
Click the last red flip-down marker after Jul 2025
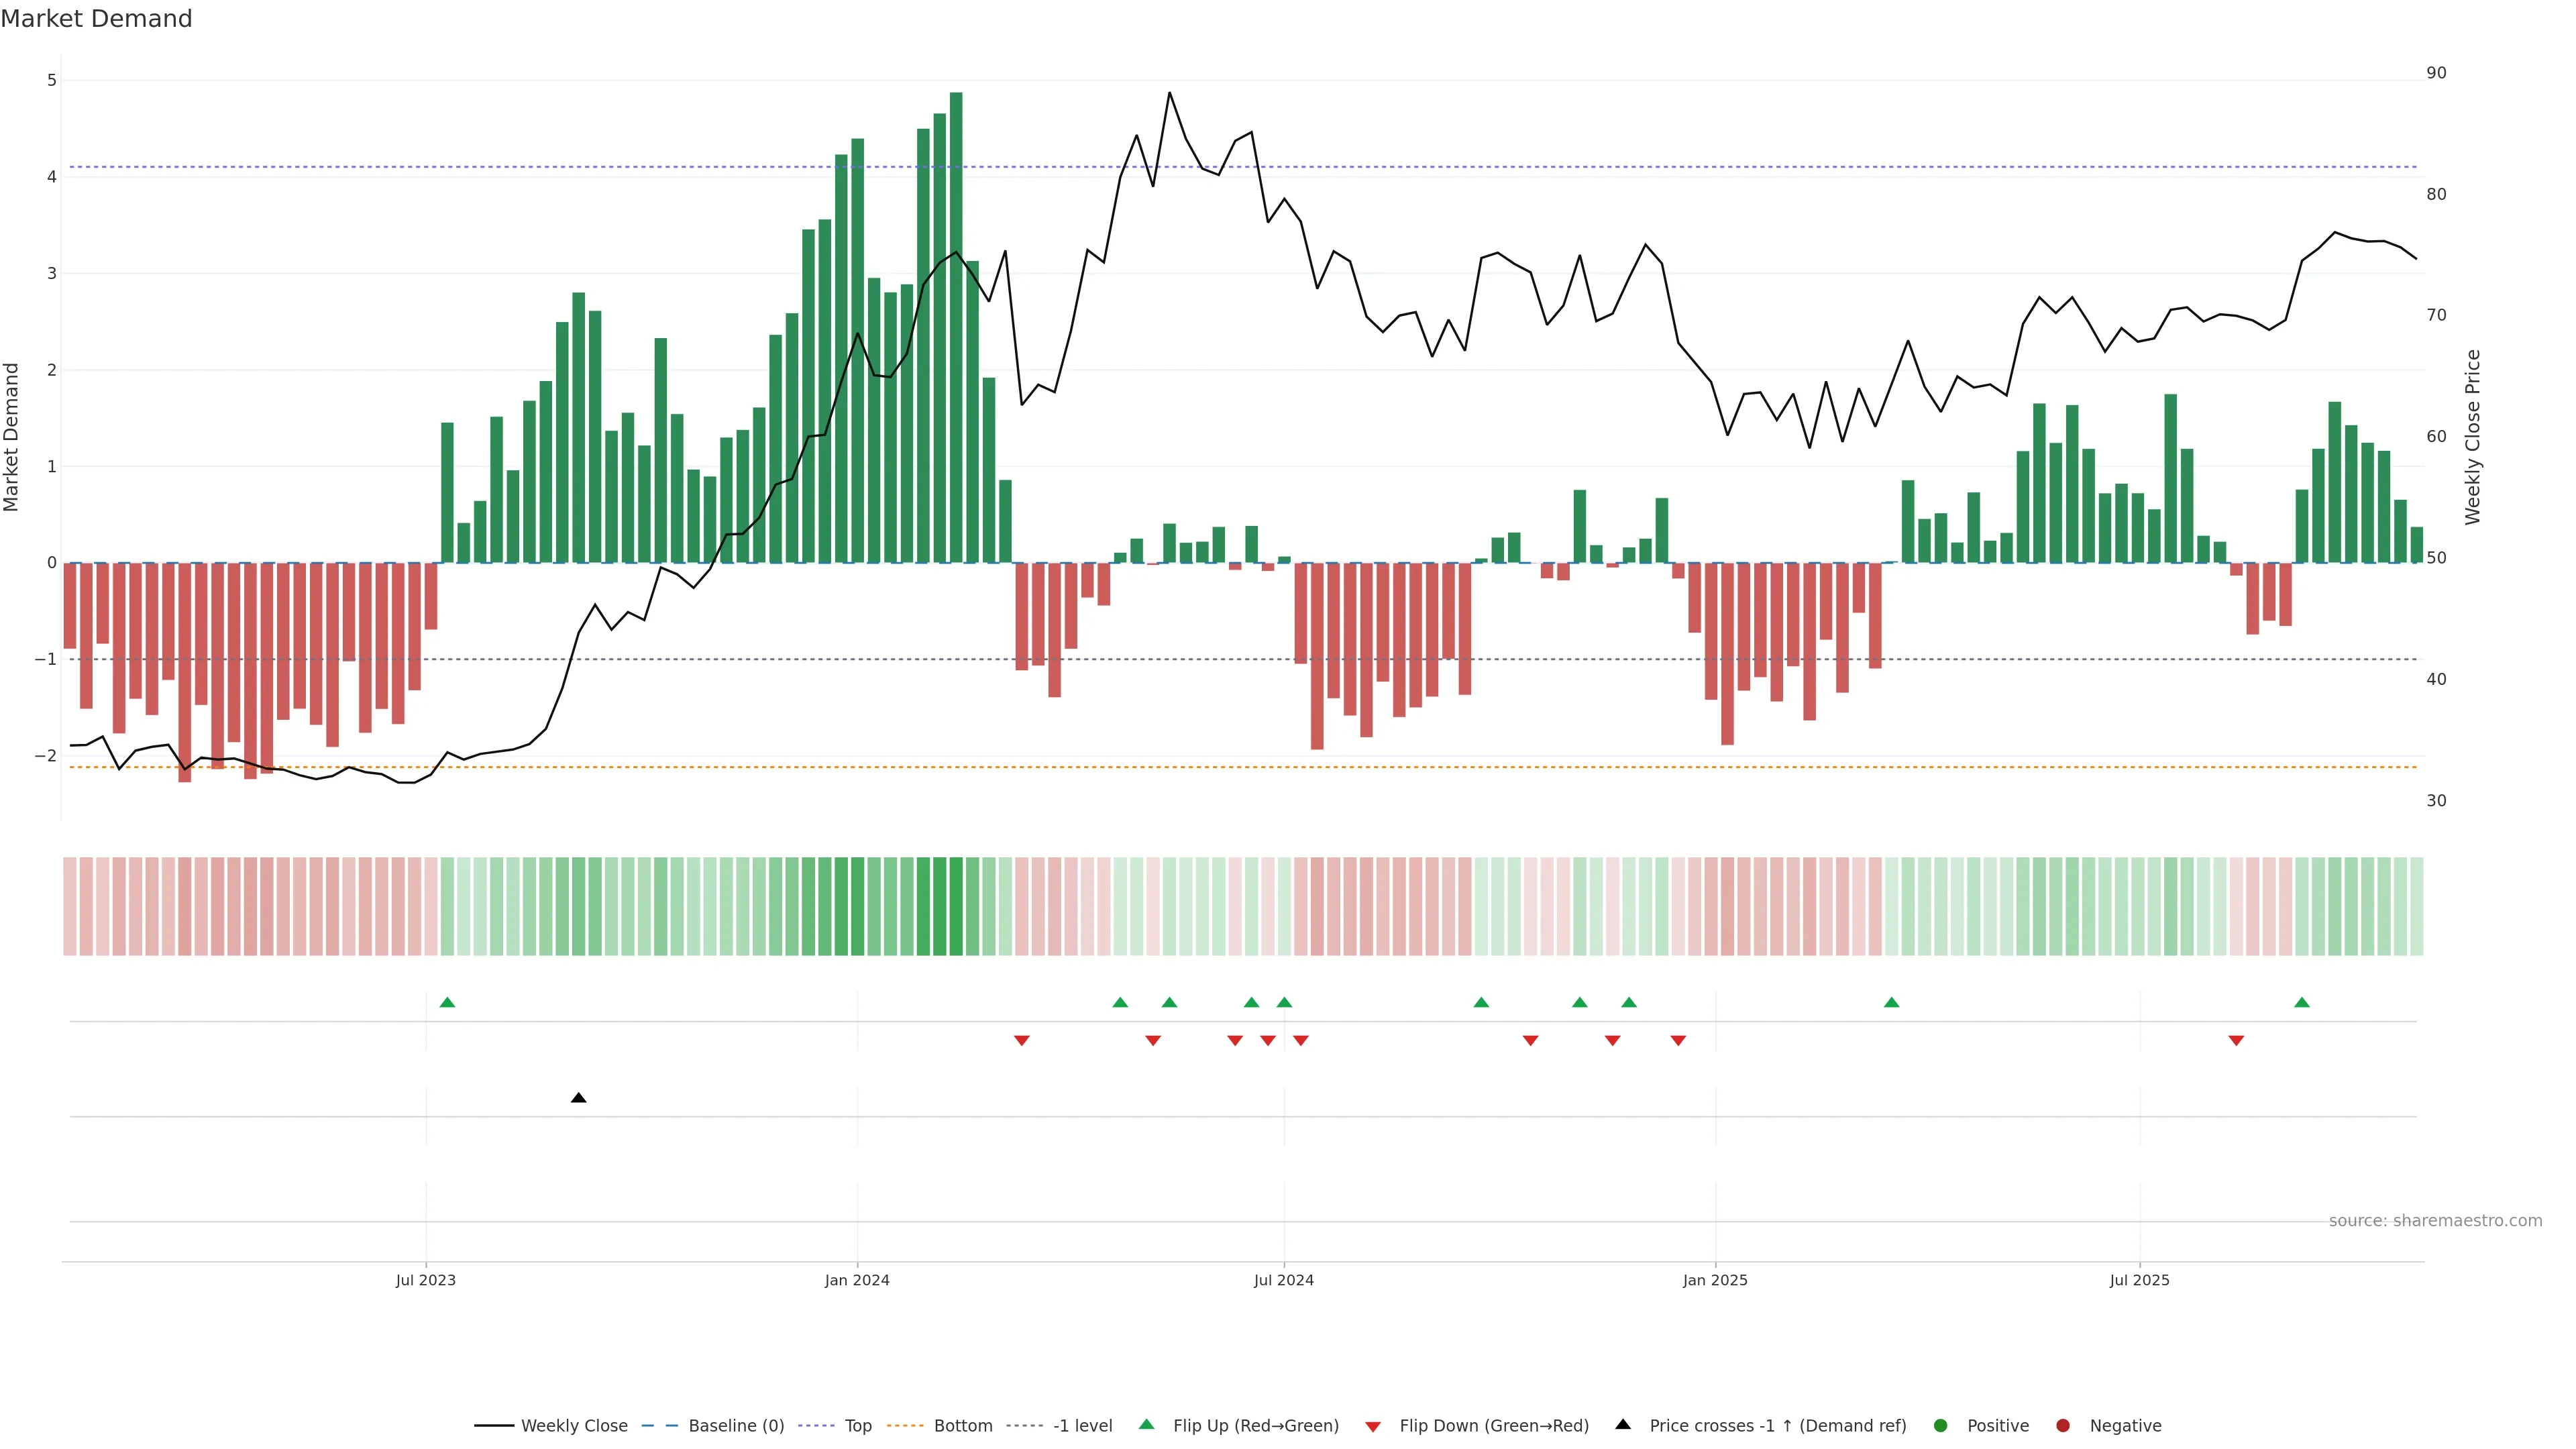pyautogui.click(x=2236, y=1041)
